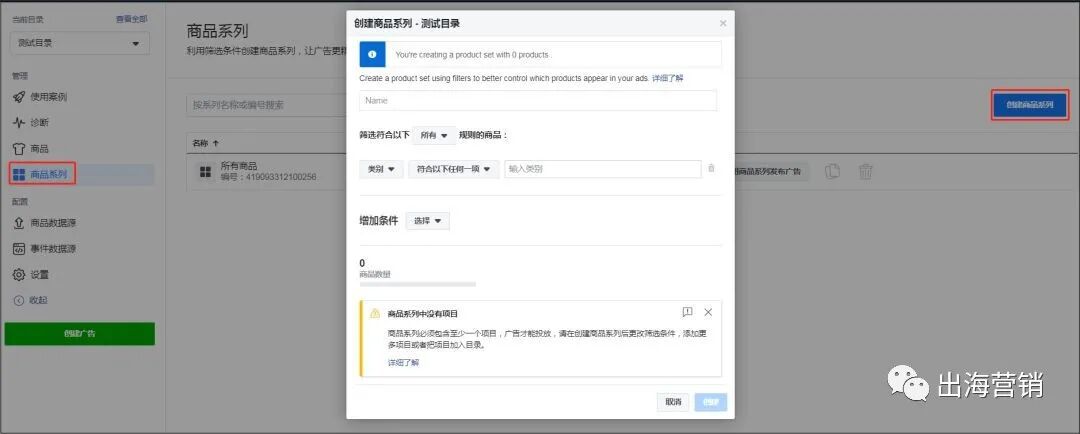Click the copy icon in the 所有商品 row
The width and height of the screenshot is (1080, 434).
pos(833,172)
